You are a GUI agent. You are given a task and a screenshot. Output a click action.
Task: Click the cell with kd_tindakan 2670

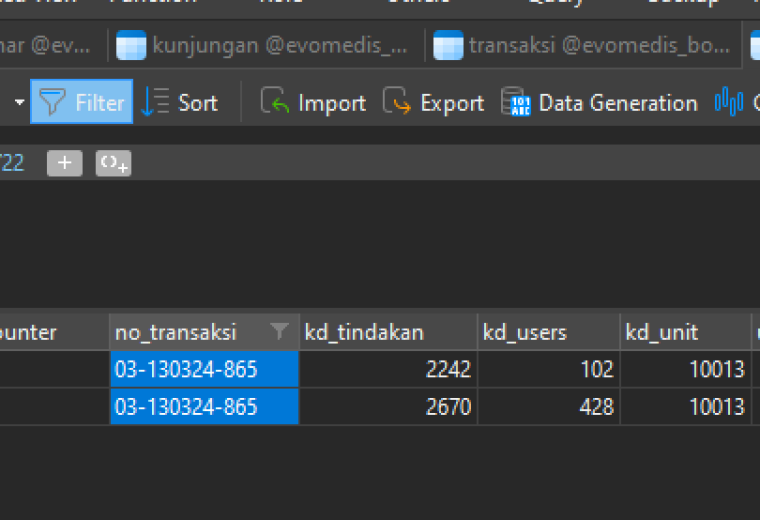[389, 407]
